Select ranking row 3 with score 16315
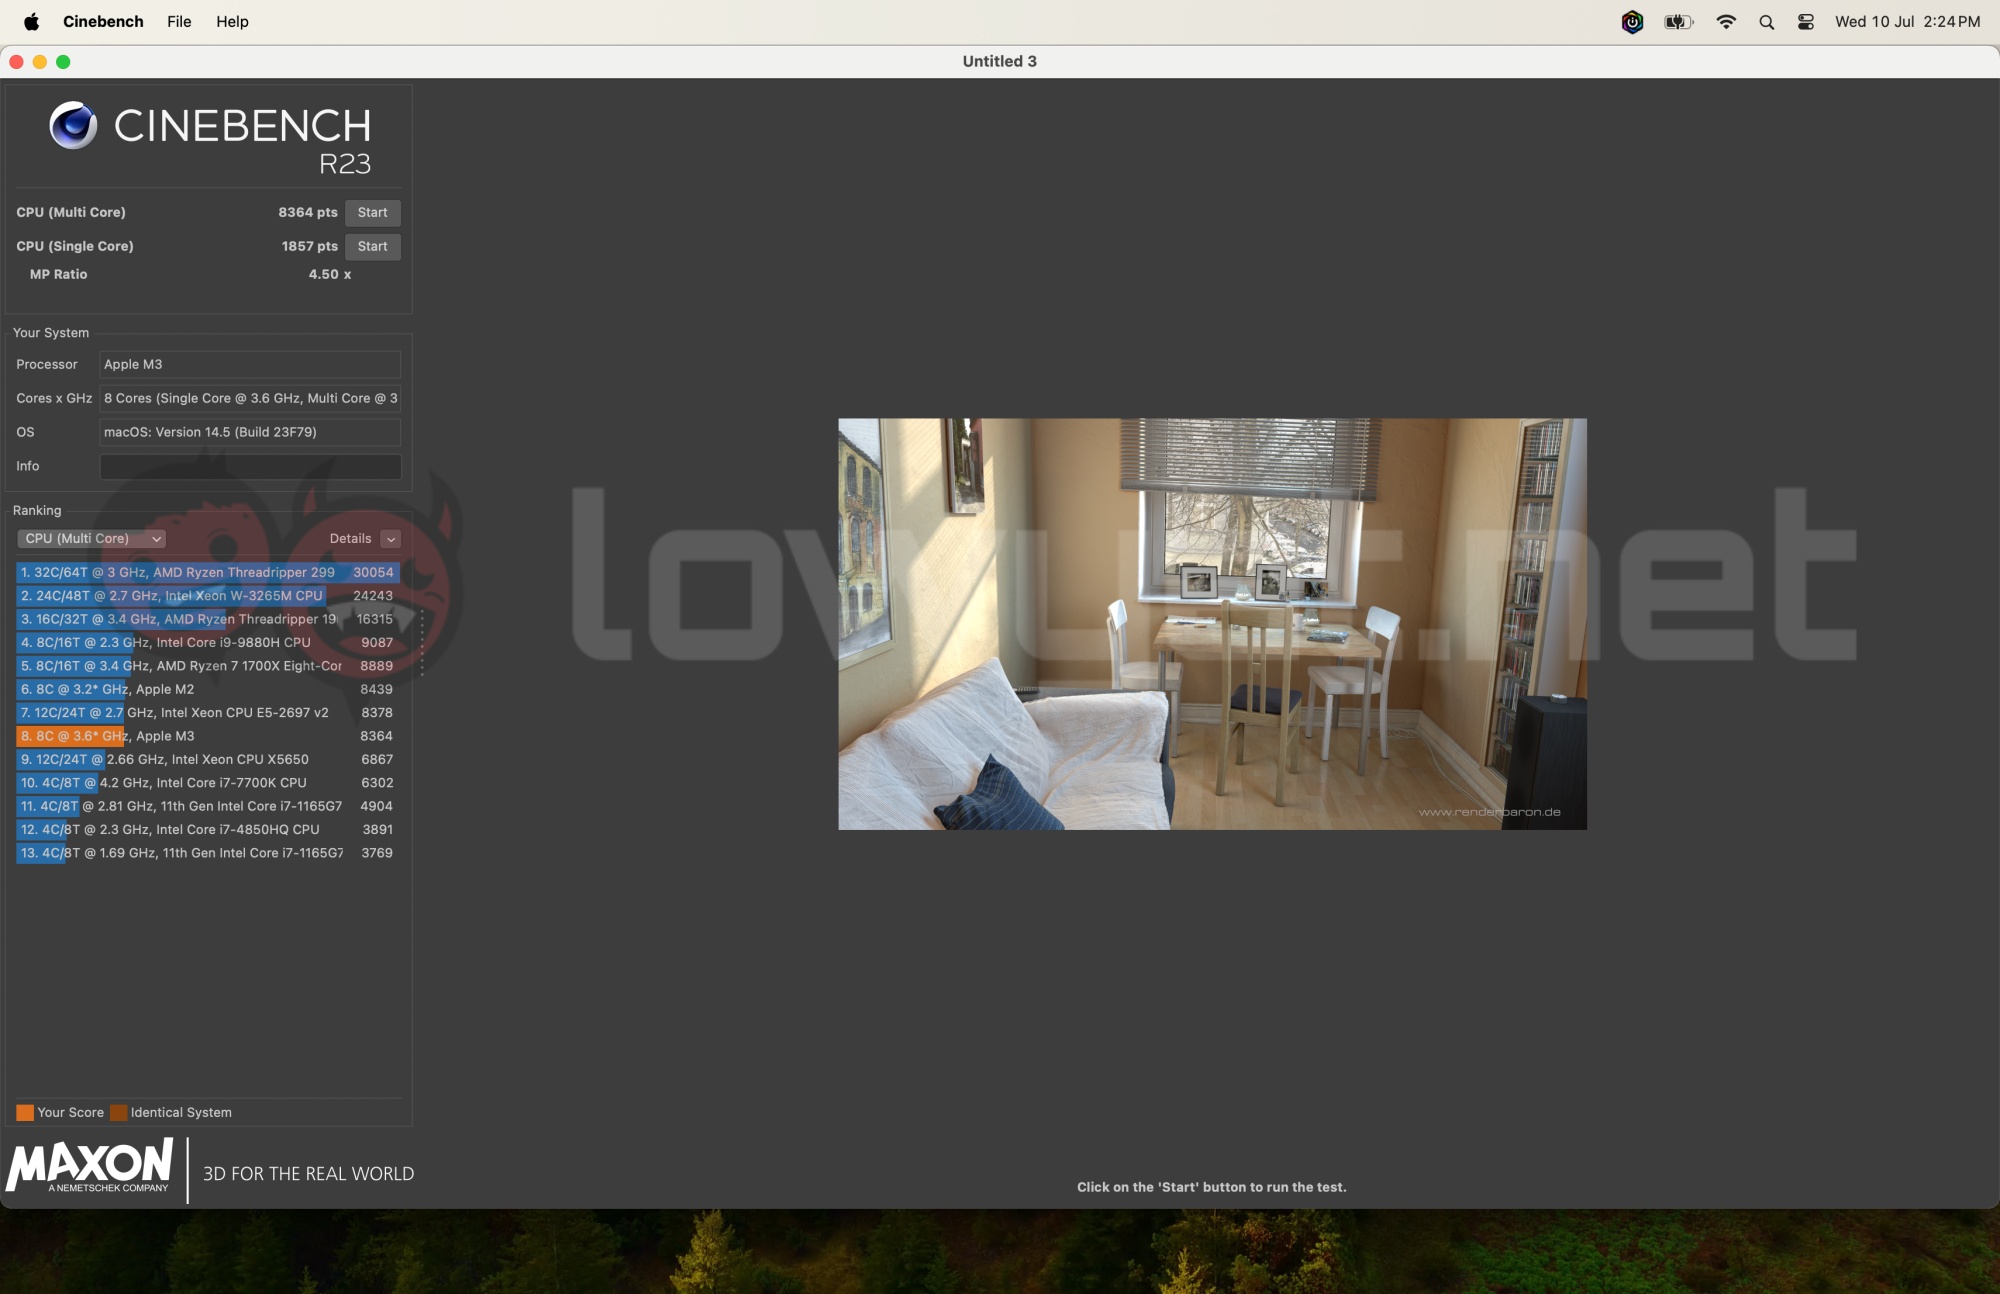Image resolution: width=2000 pixels, height=1294 pixels. coord(208,619)
